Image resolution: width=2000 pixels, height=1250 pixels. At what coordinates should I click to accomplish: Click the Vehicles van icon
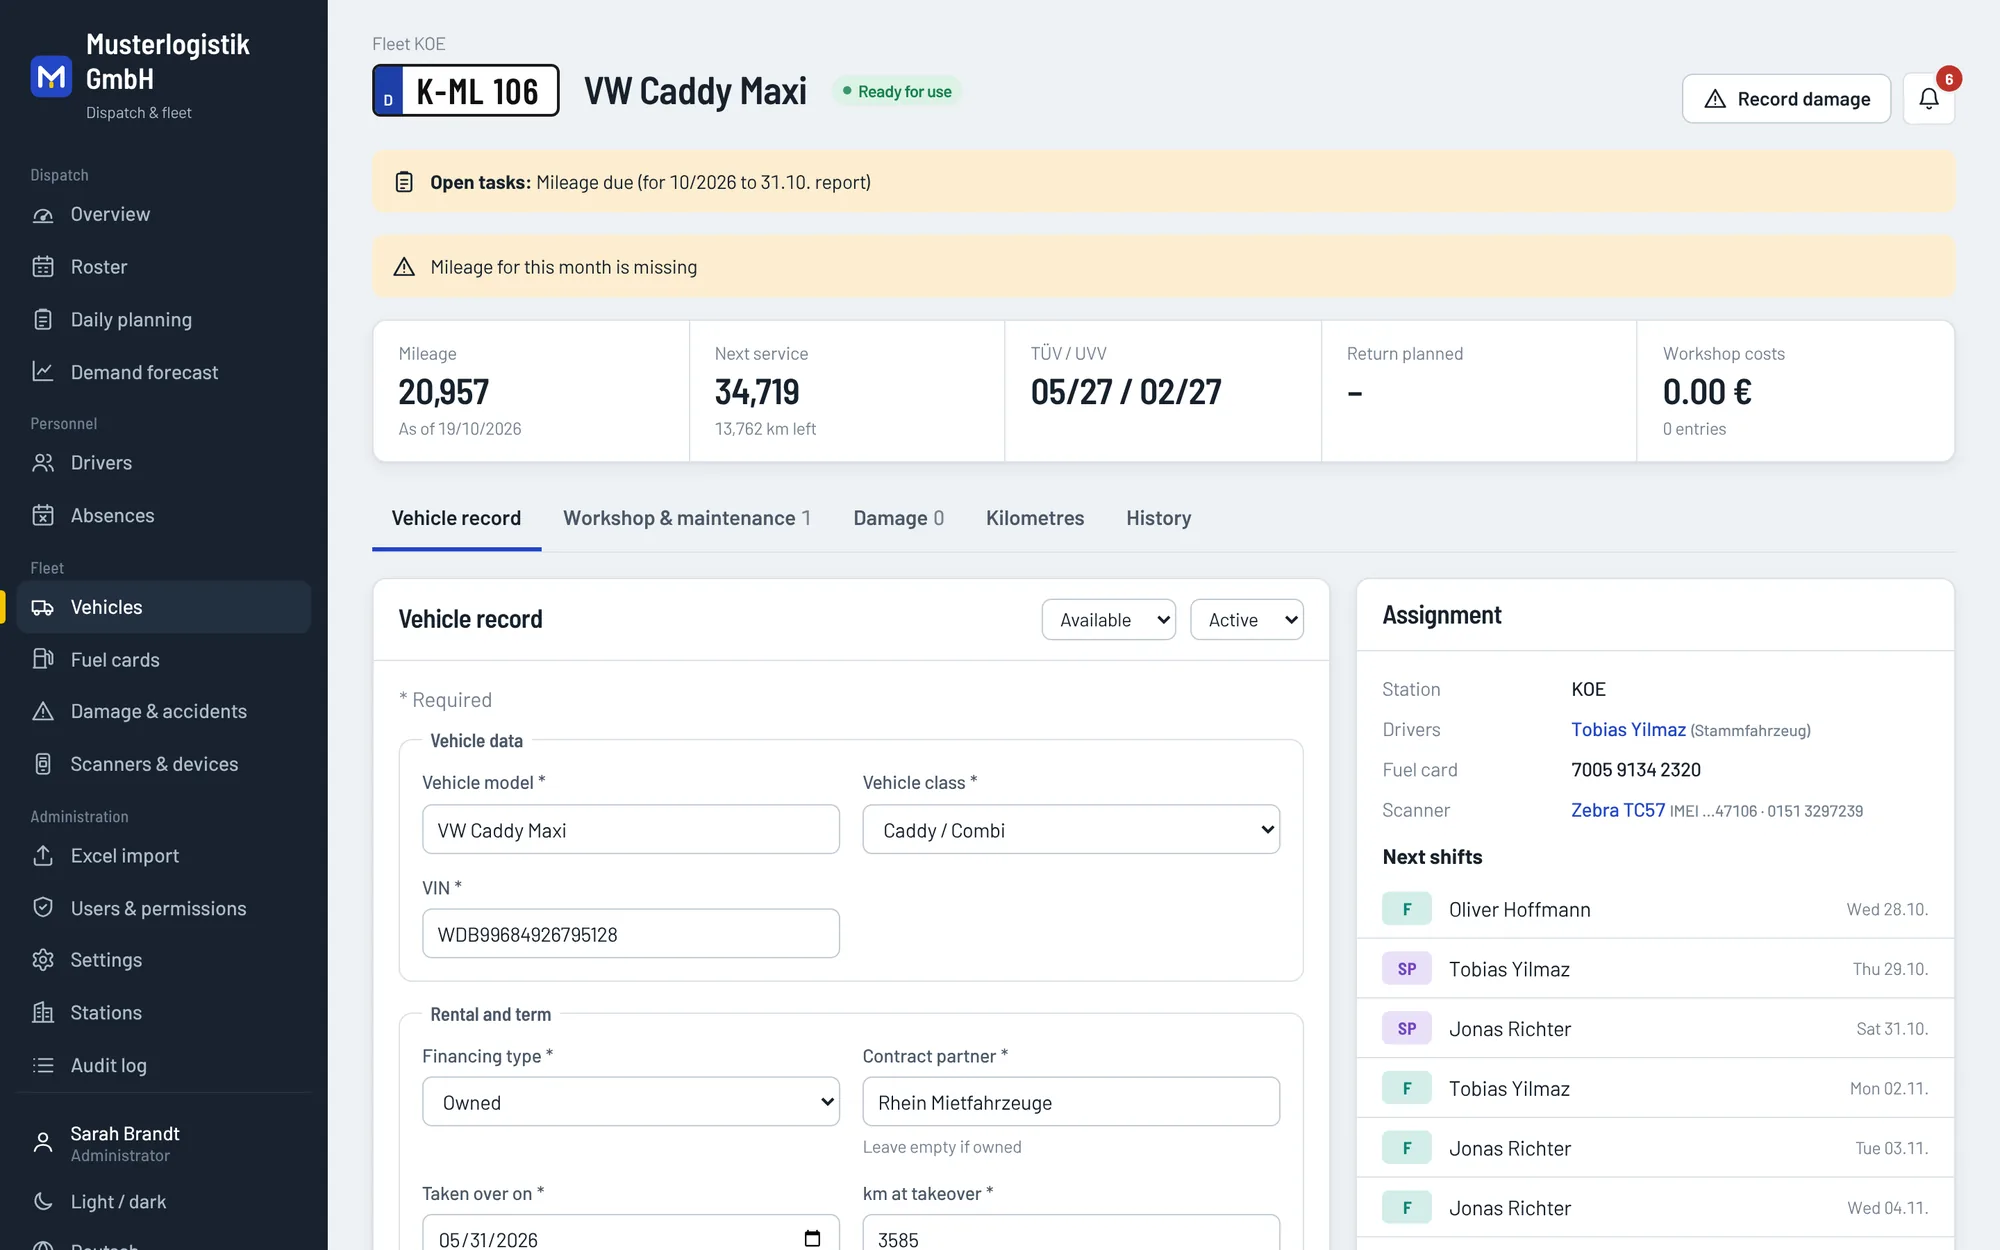click(x=43, y=608)
